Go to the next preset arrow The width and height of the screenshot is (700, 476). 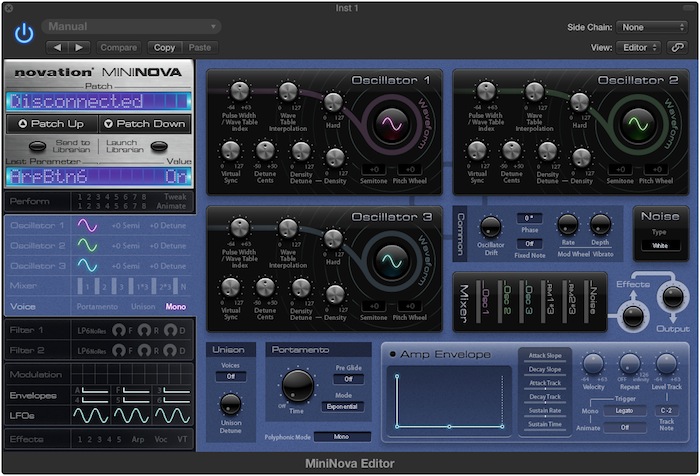coord(80,47)
